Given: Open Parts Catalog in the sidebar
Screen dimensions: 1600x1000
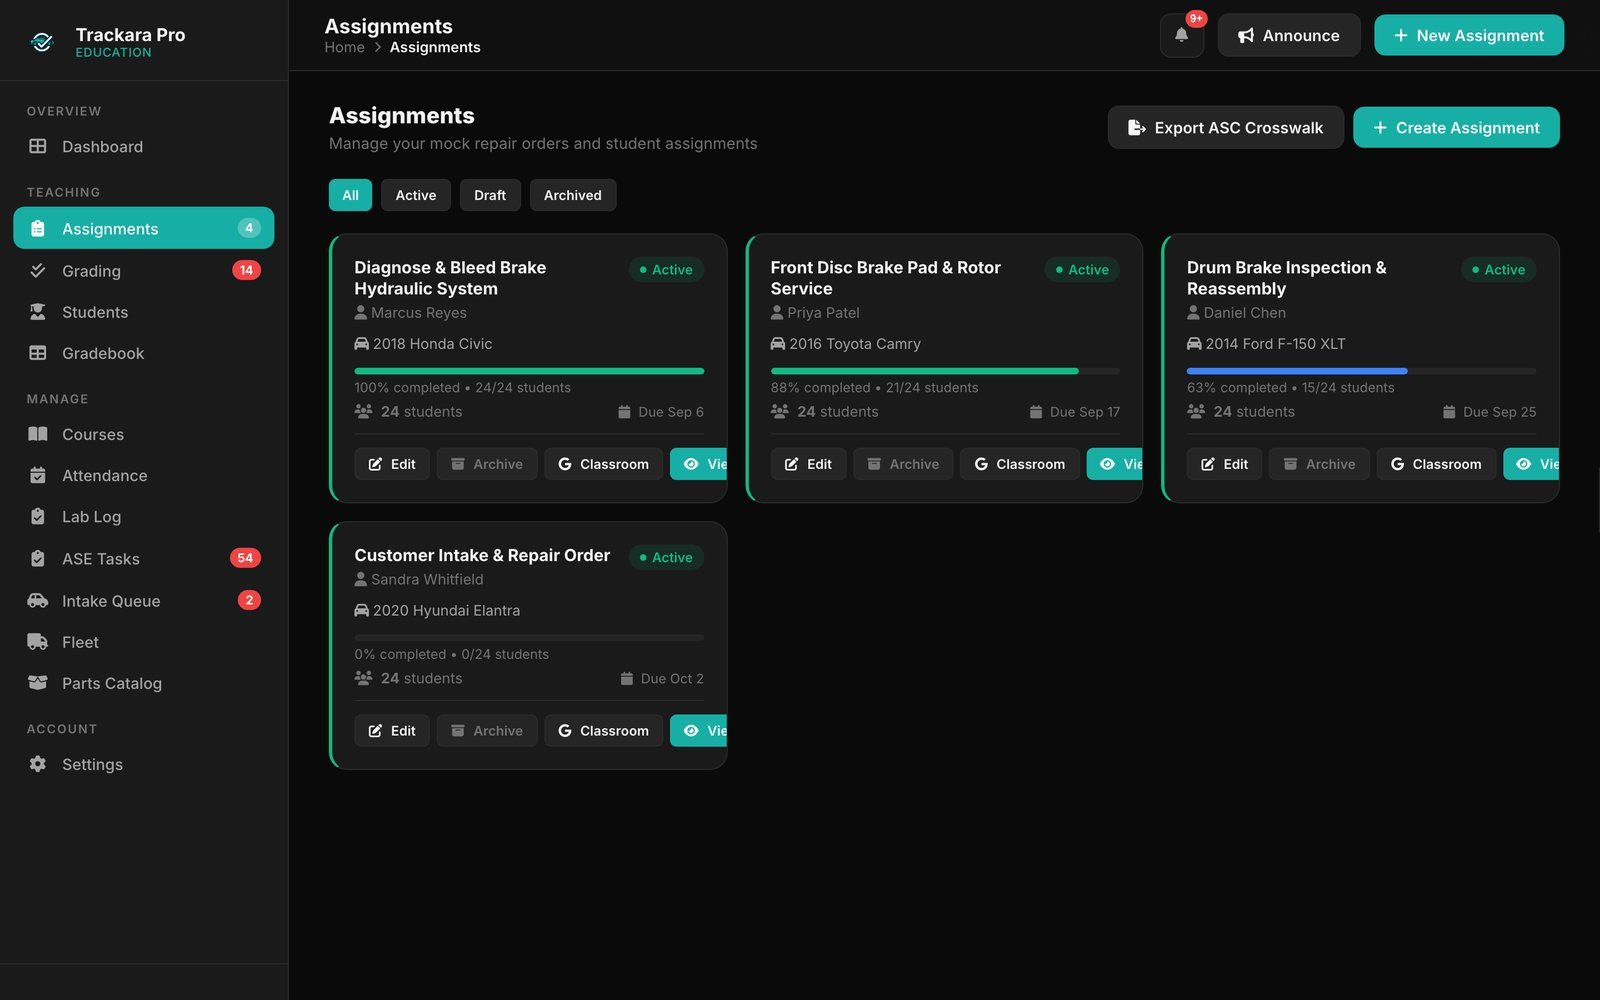Looking at the screenshot, I should (x=143, y=683).
